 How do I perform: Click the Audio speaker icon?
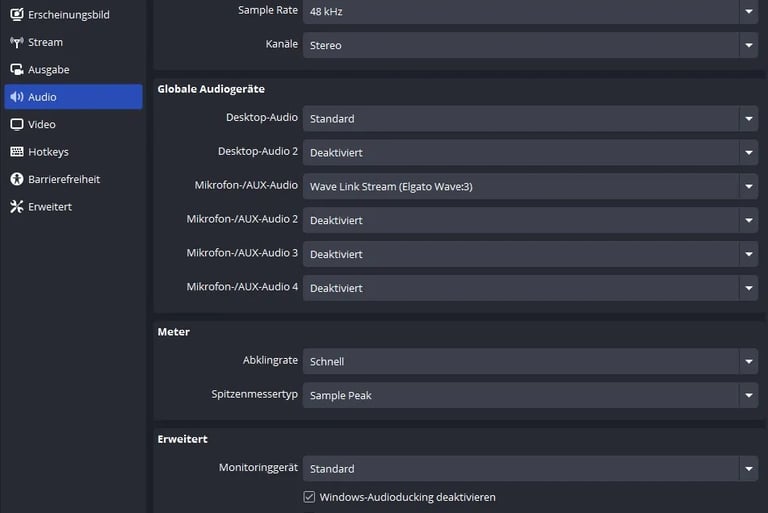17,97
